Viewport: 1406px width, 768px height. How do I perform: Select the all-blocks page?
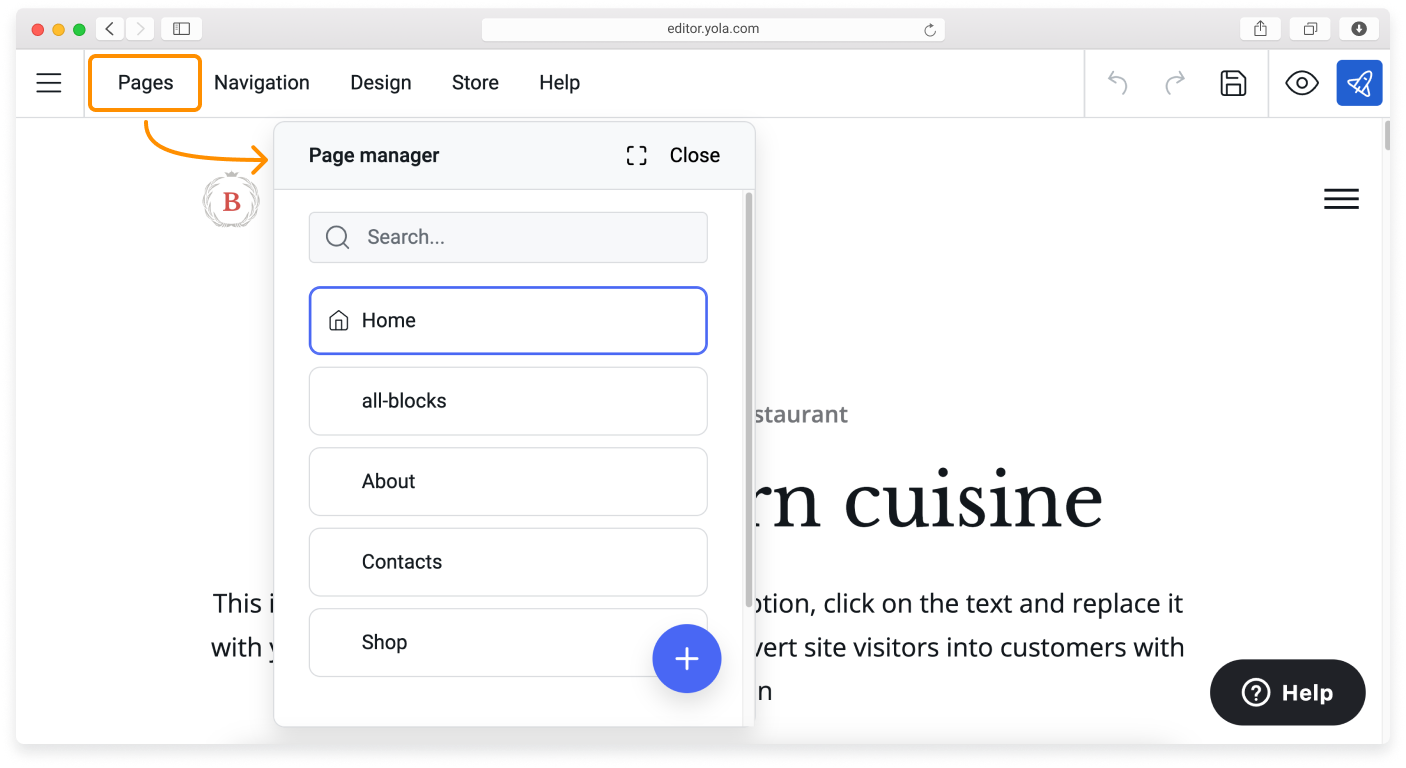508,401
